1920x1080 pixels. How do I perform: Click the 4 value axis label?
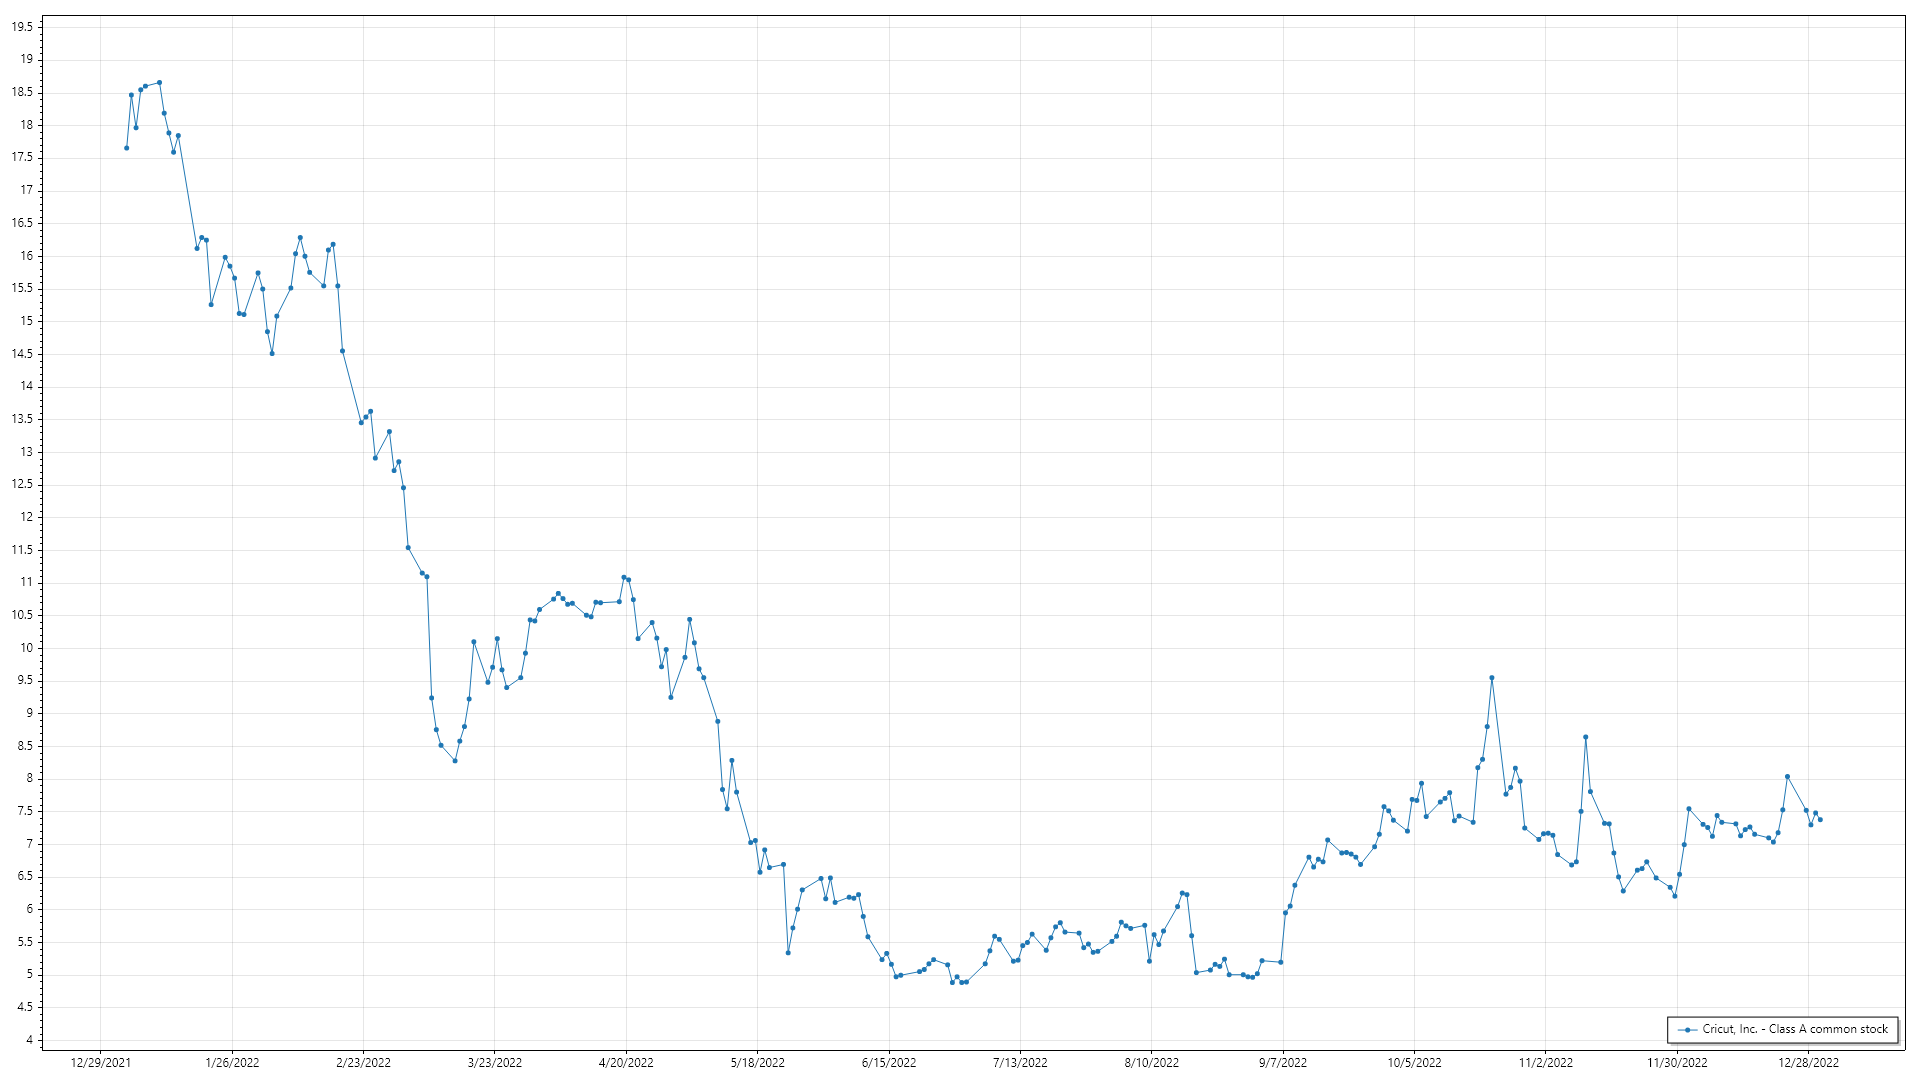[x=29, y=1040]
